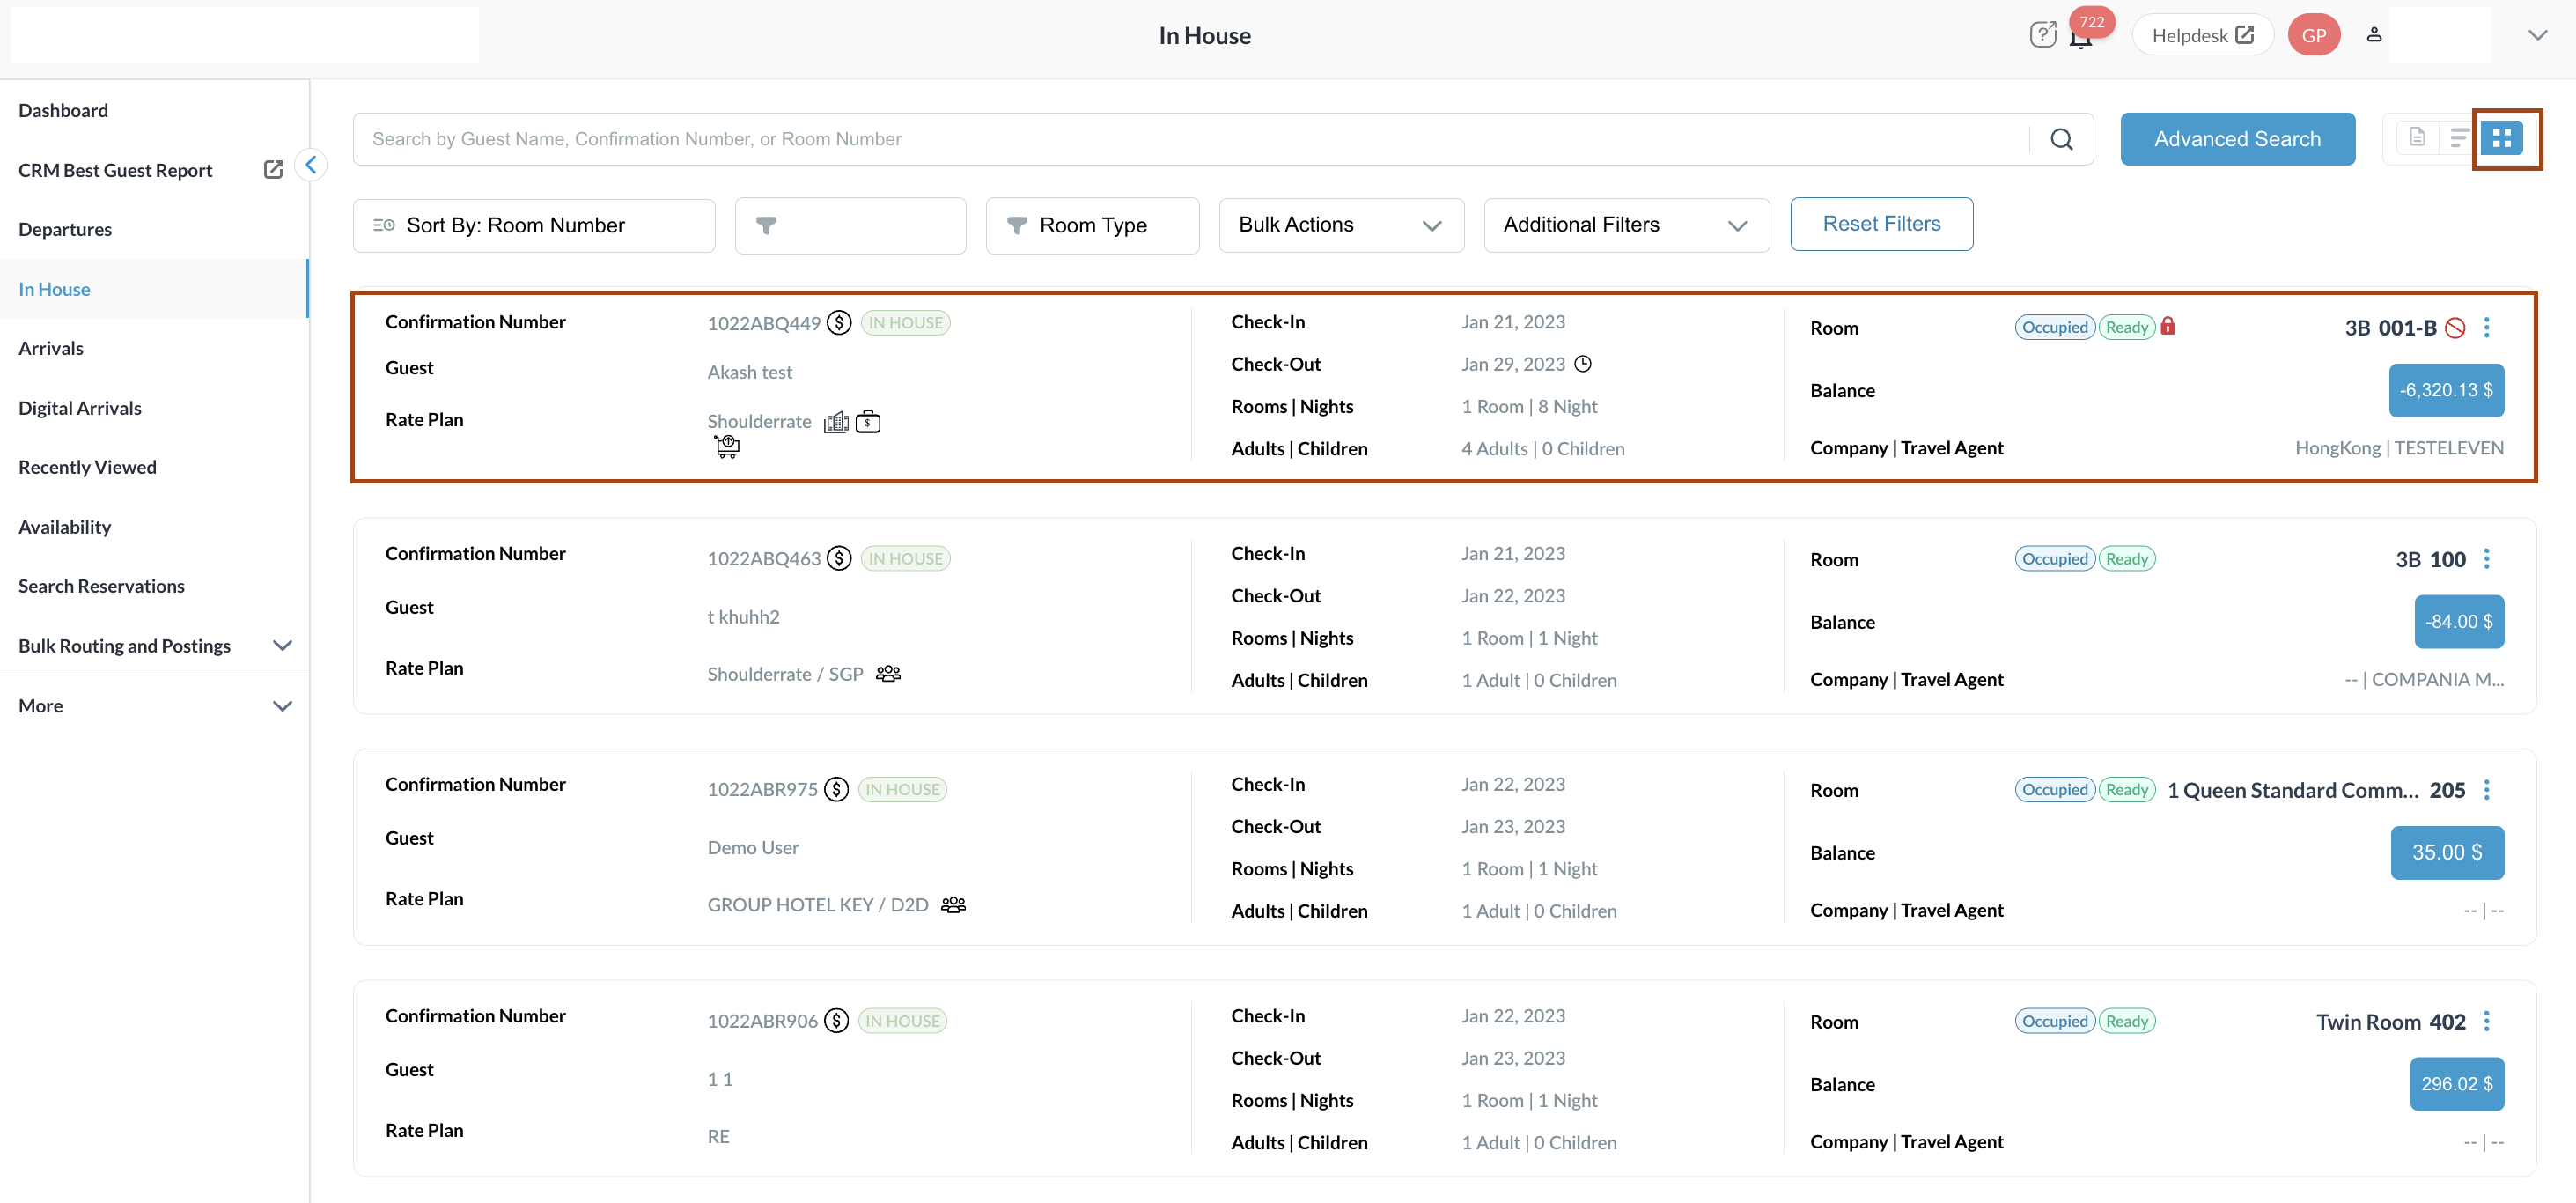The width and height of the screenshot is (2576, 1203).
Task: Collapse the sidebar with the left chevron
Action: (x=311, y=165)
